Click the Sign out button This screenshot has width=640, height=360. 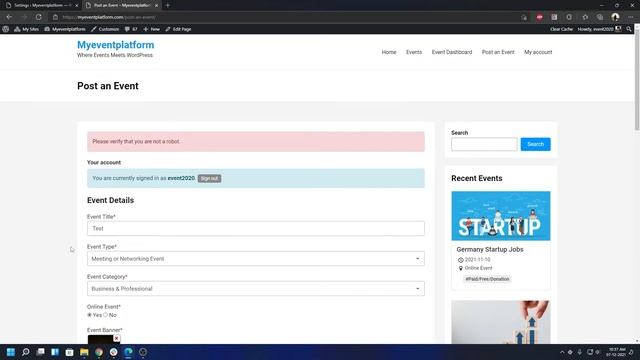(209, 178)
